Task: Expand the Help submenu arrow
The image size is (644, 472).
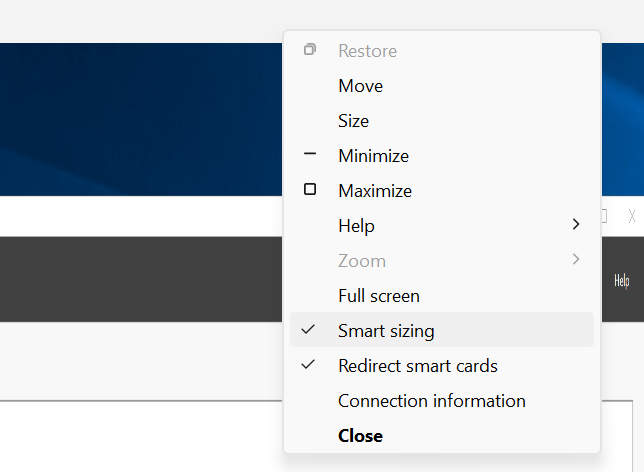Action: click(576, 224)
